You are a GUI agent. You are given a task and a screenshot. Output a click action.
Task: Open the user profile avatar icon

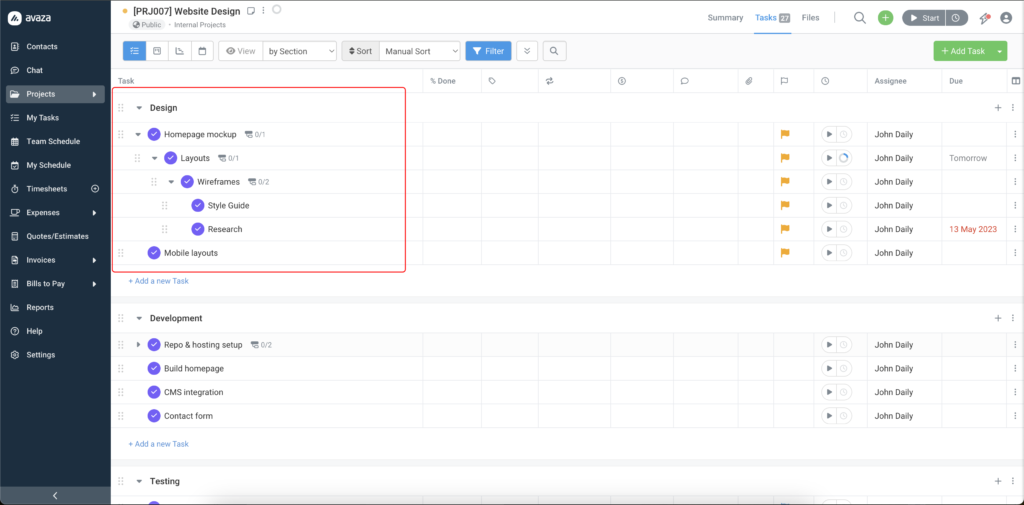1007,18
